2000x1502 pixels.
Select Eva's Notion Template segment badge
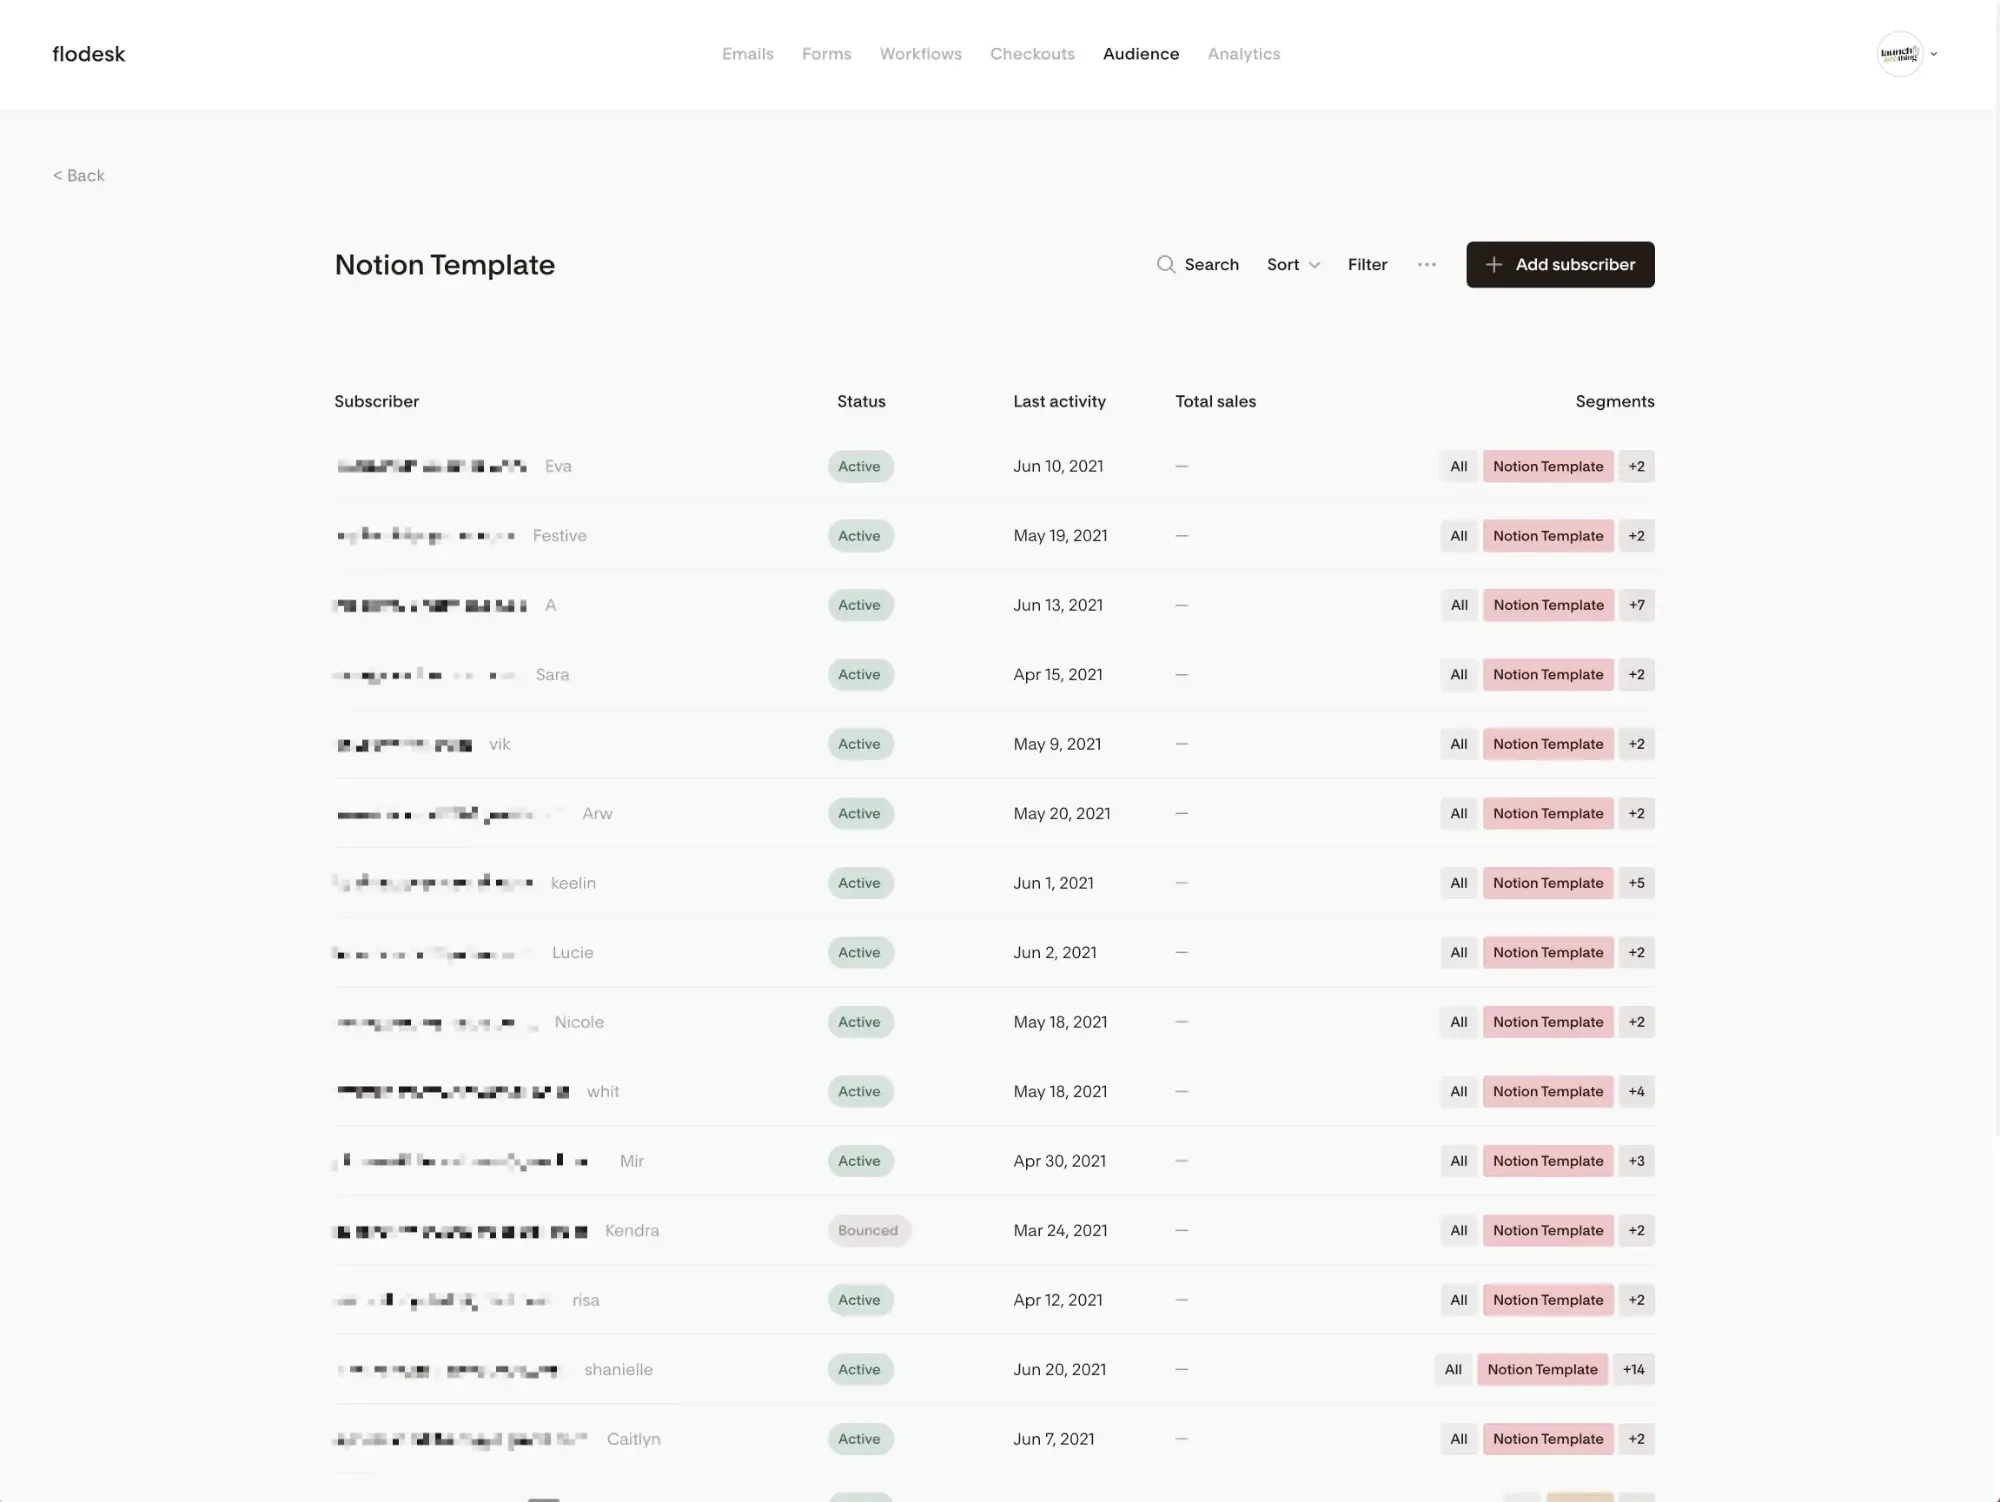pyautogui.click(x=1548, y=466)
